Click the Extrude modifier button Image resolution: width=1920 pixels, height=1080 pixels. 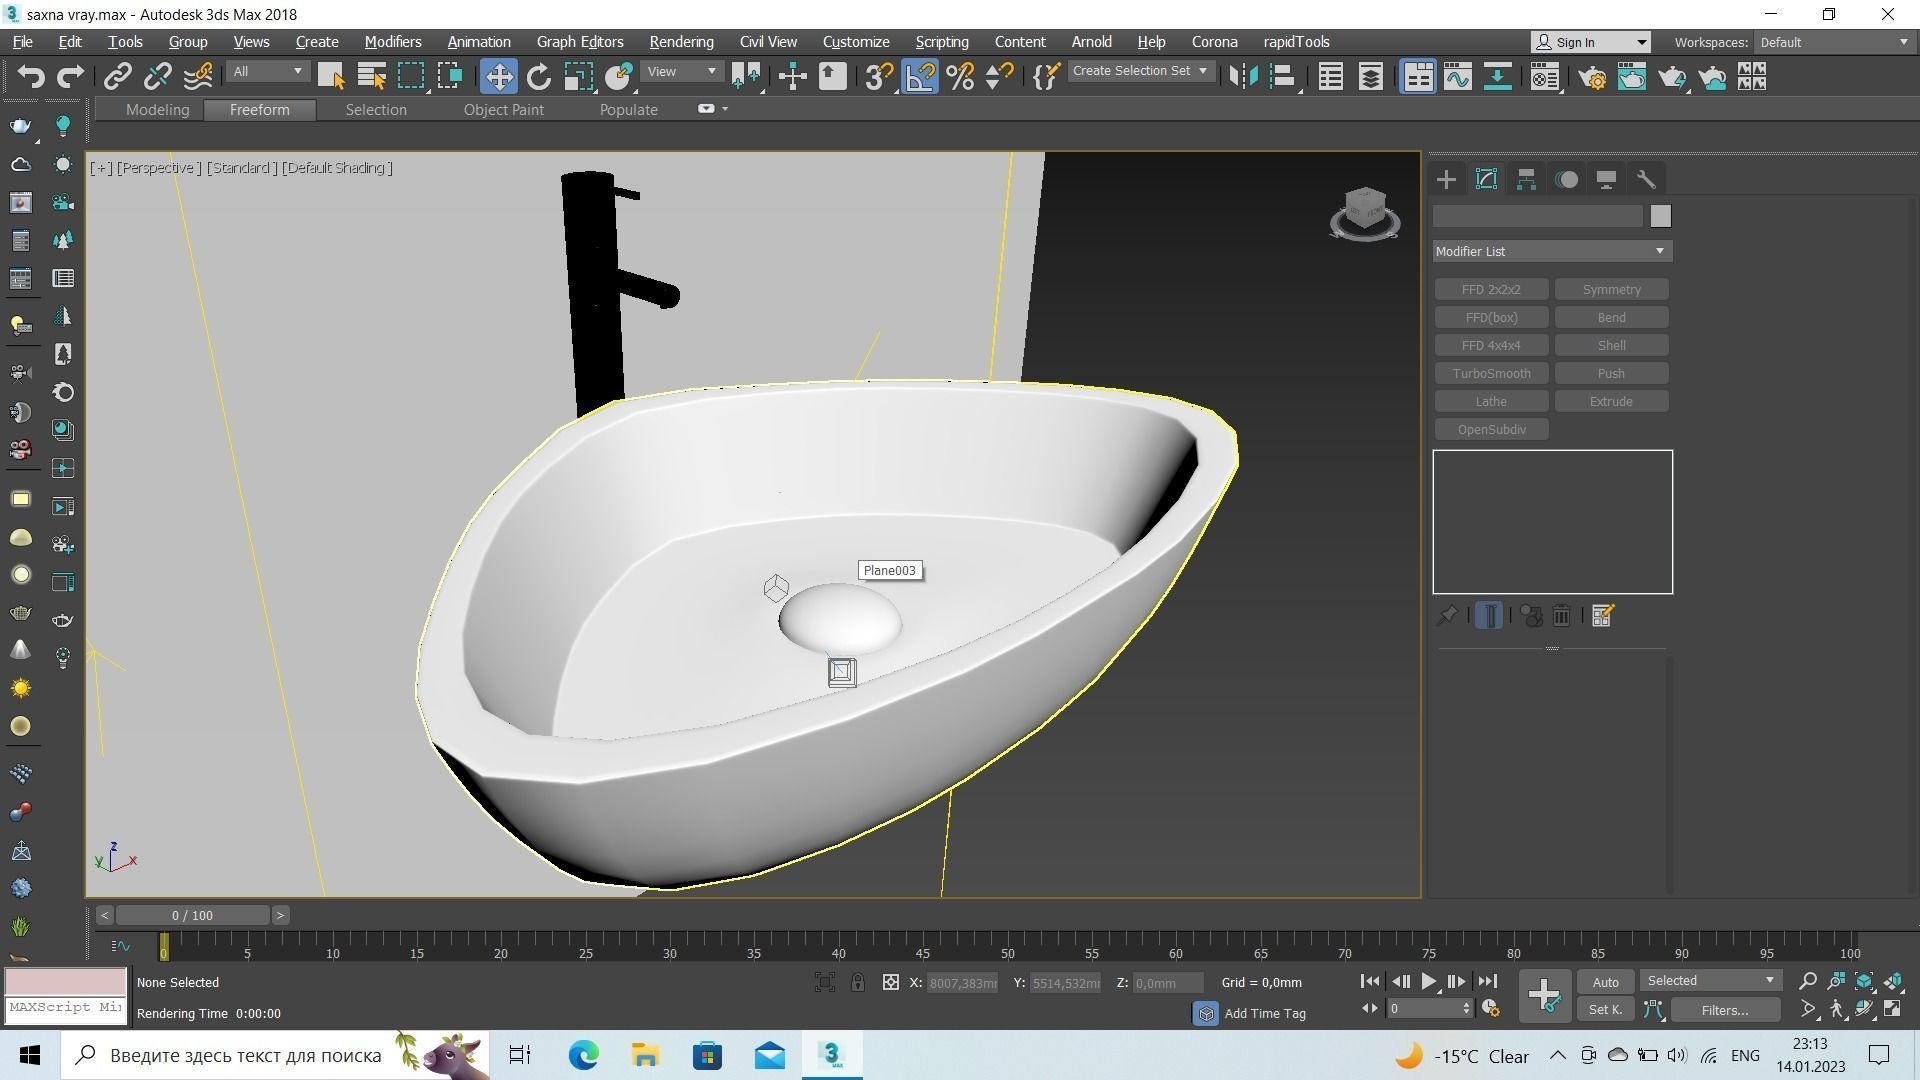click(x=1611, y=402)
